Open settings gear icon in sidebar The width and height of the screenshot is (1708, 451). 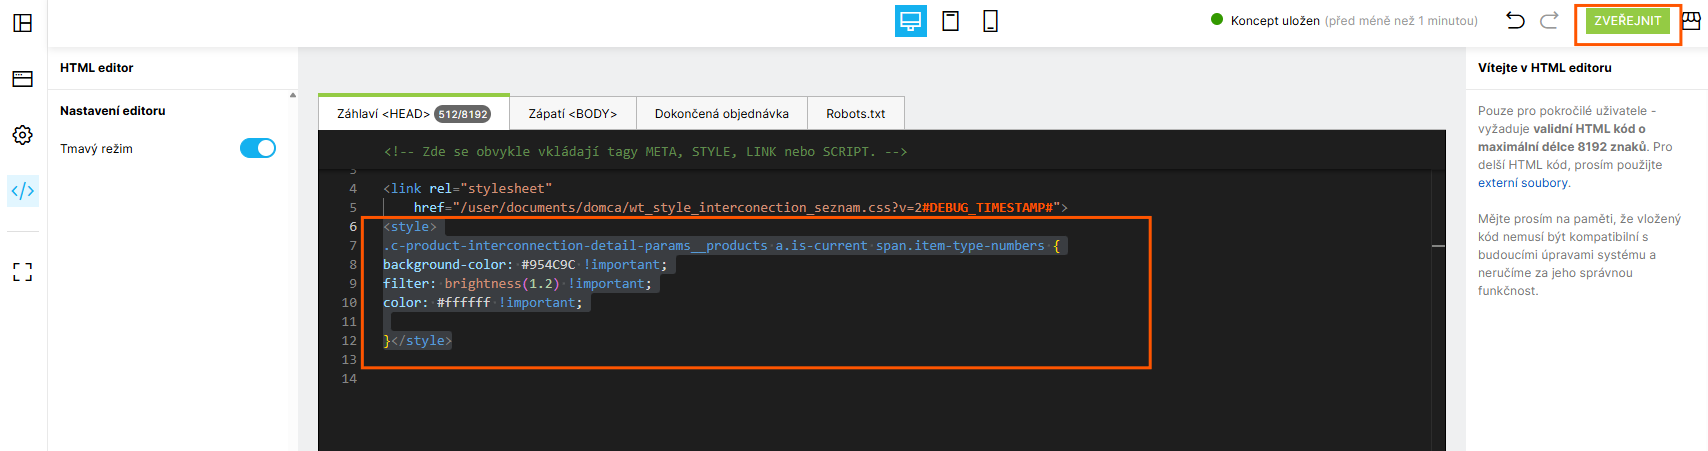[22, 135]
